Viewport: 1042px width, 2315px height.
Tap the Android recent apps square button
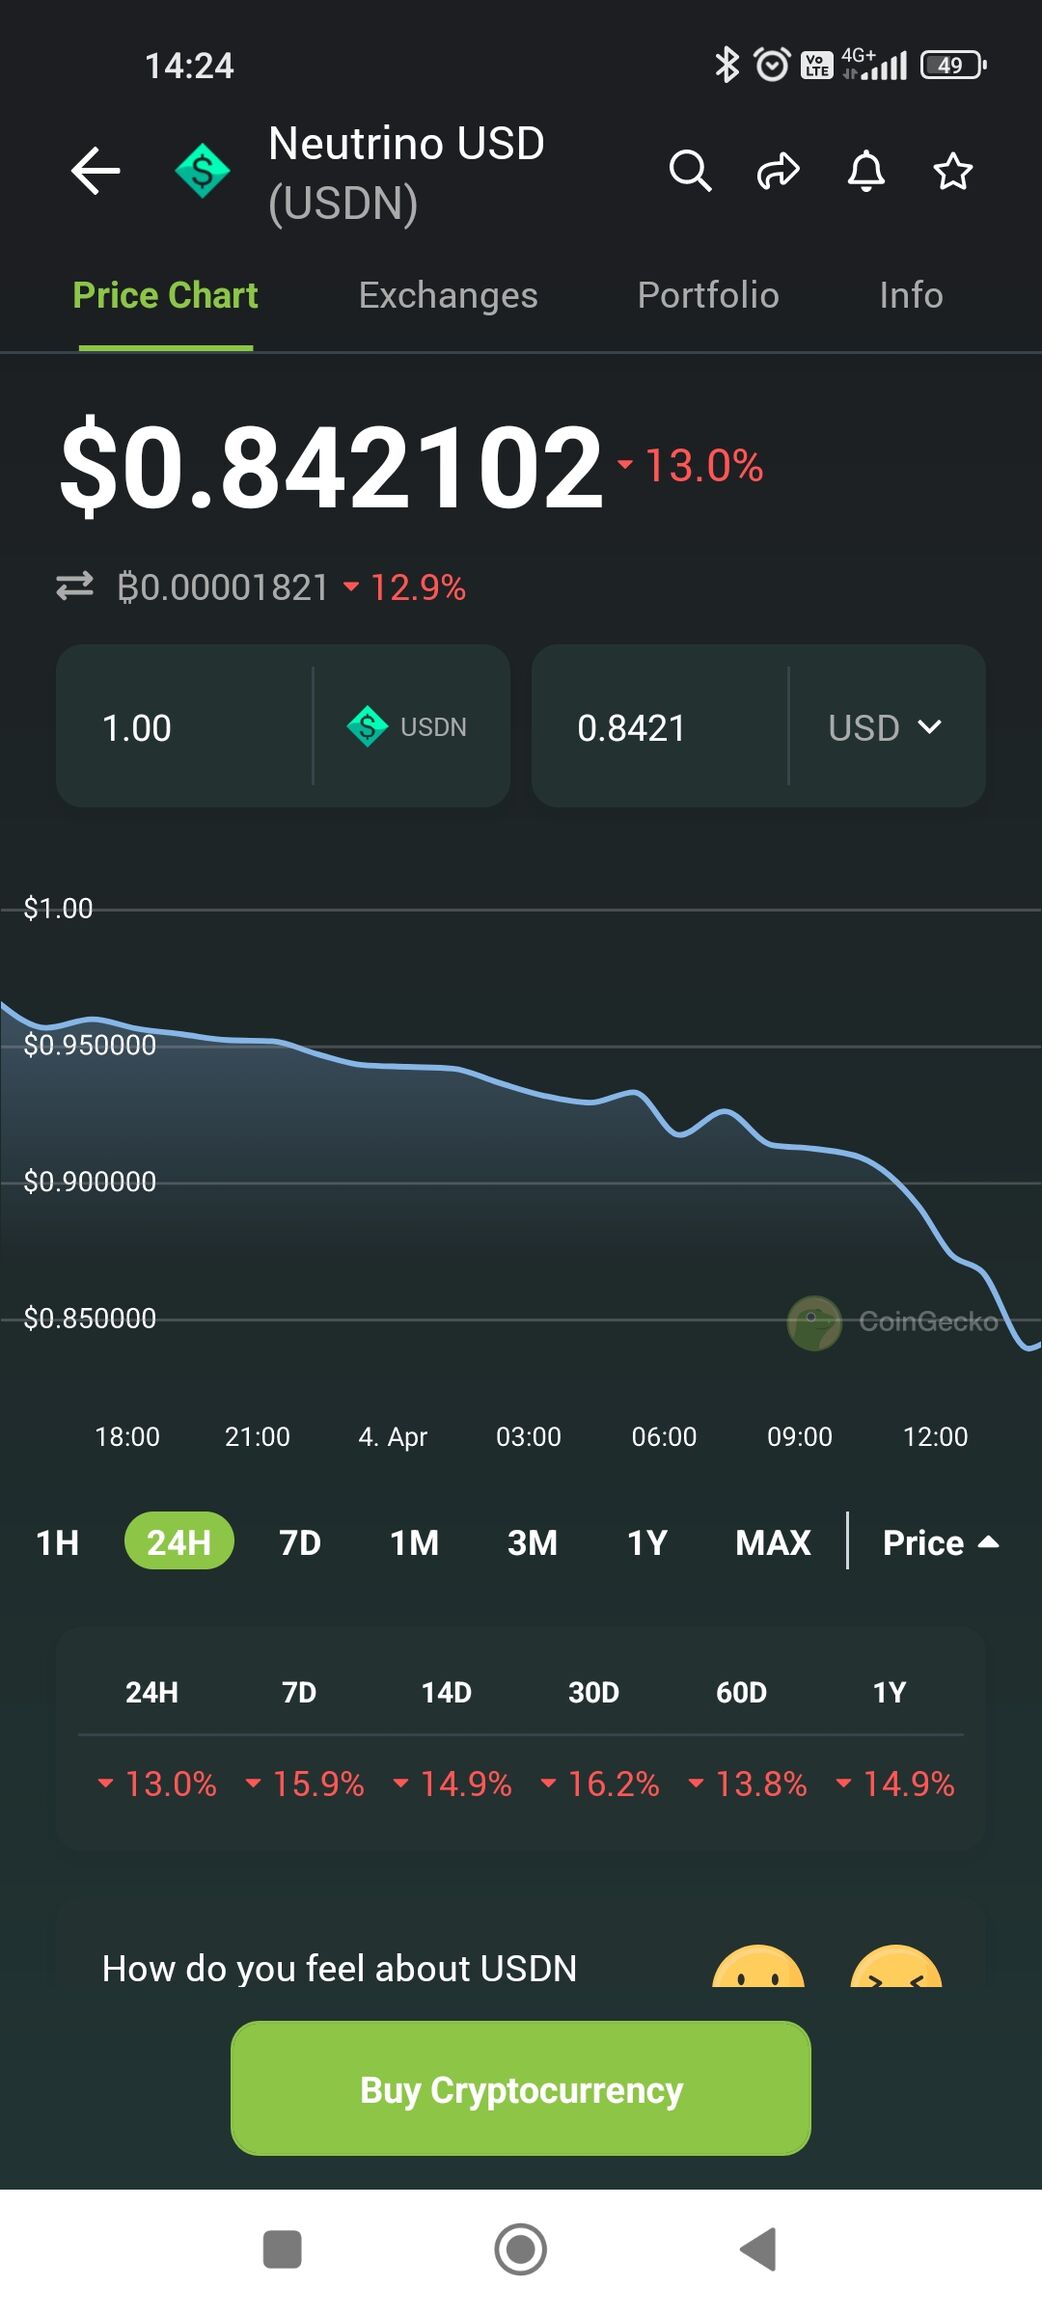coord(282,2249)
